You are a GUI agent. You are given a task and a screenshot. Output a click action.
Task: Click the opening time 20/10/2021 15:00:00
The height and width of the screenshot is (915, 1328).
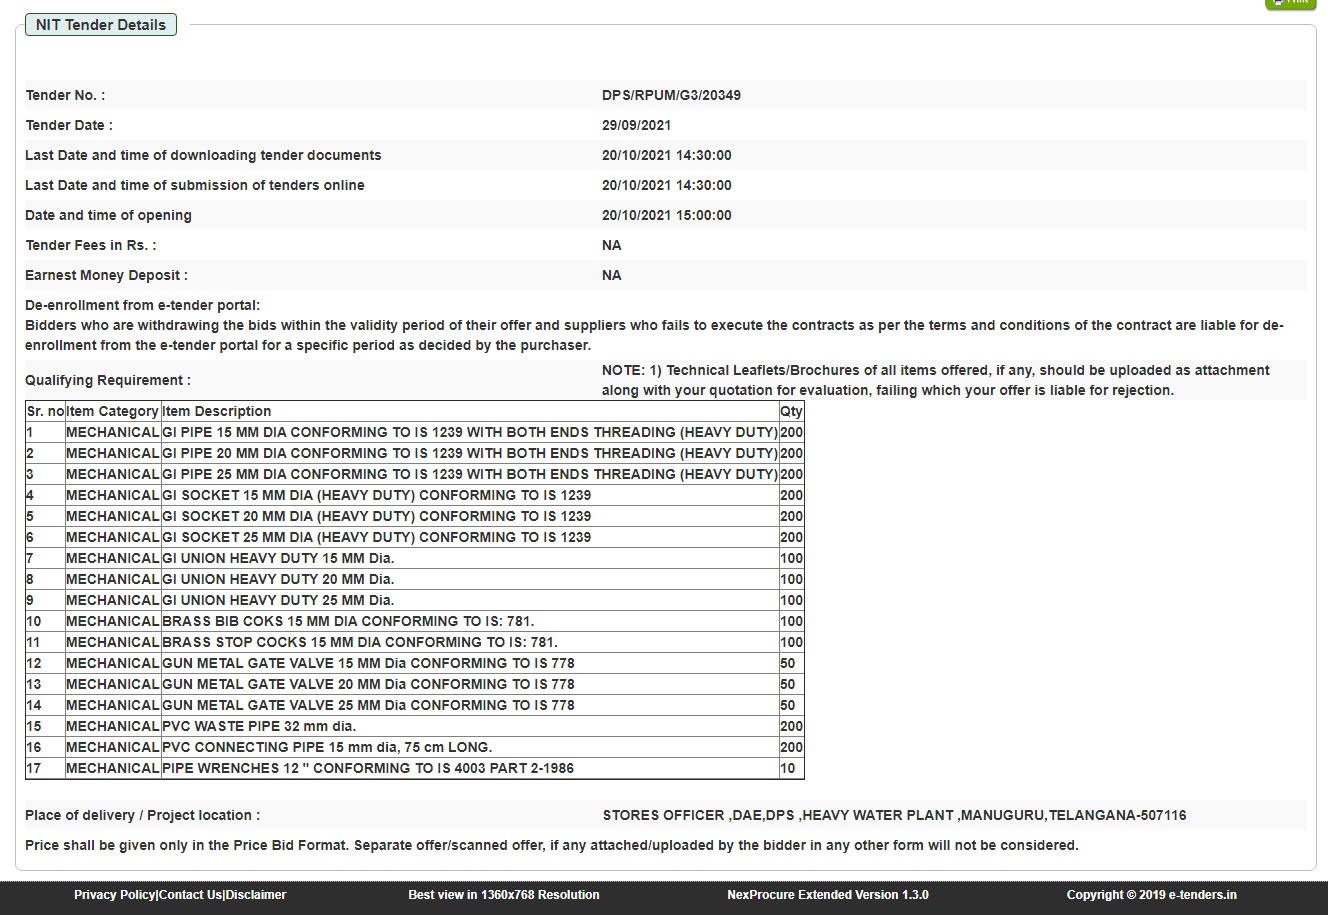coord(667,215)
